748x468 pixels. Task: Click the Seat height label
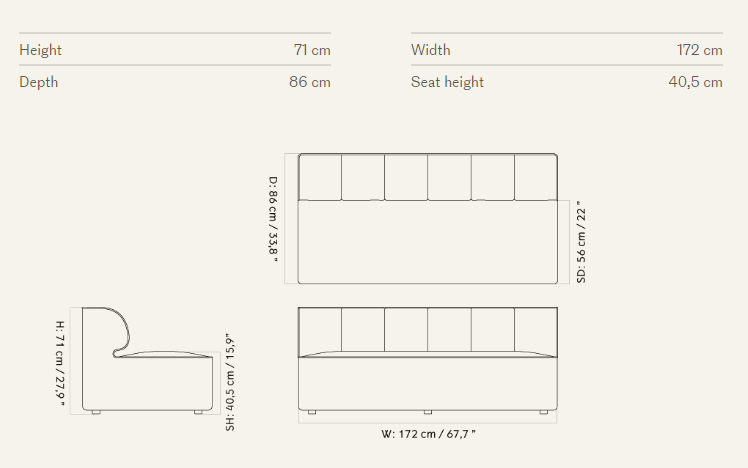[x=447, y=82]
